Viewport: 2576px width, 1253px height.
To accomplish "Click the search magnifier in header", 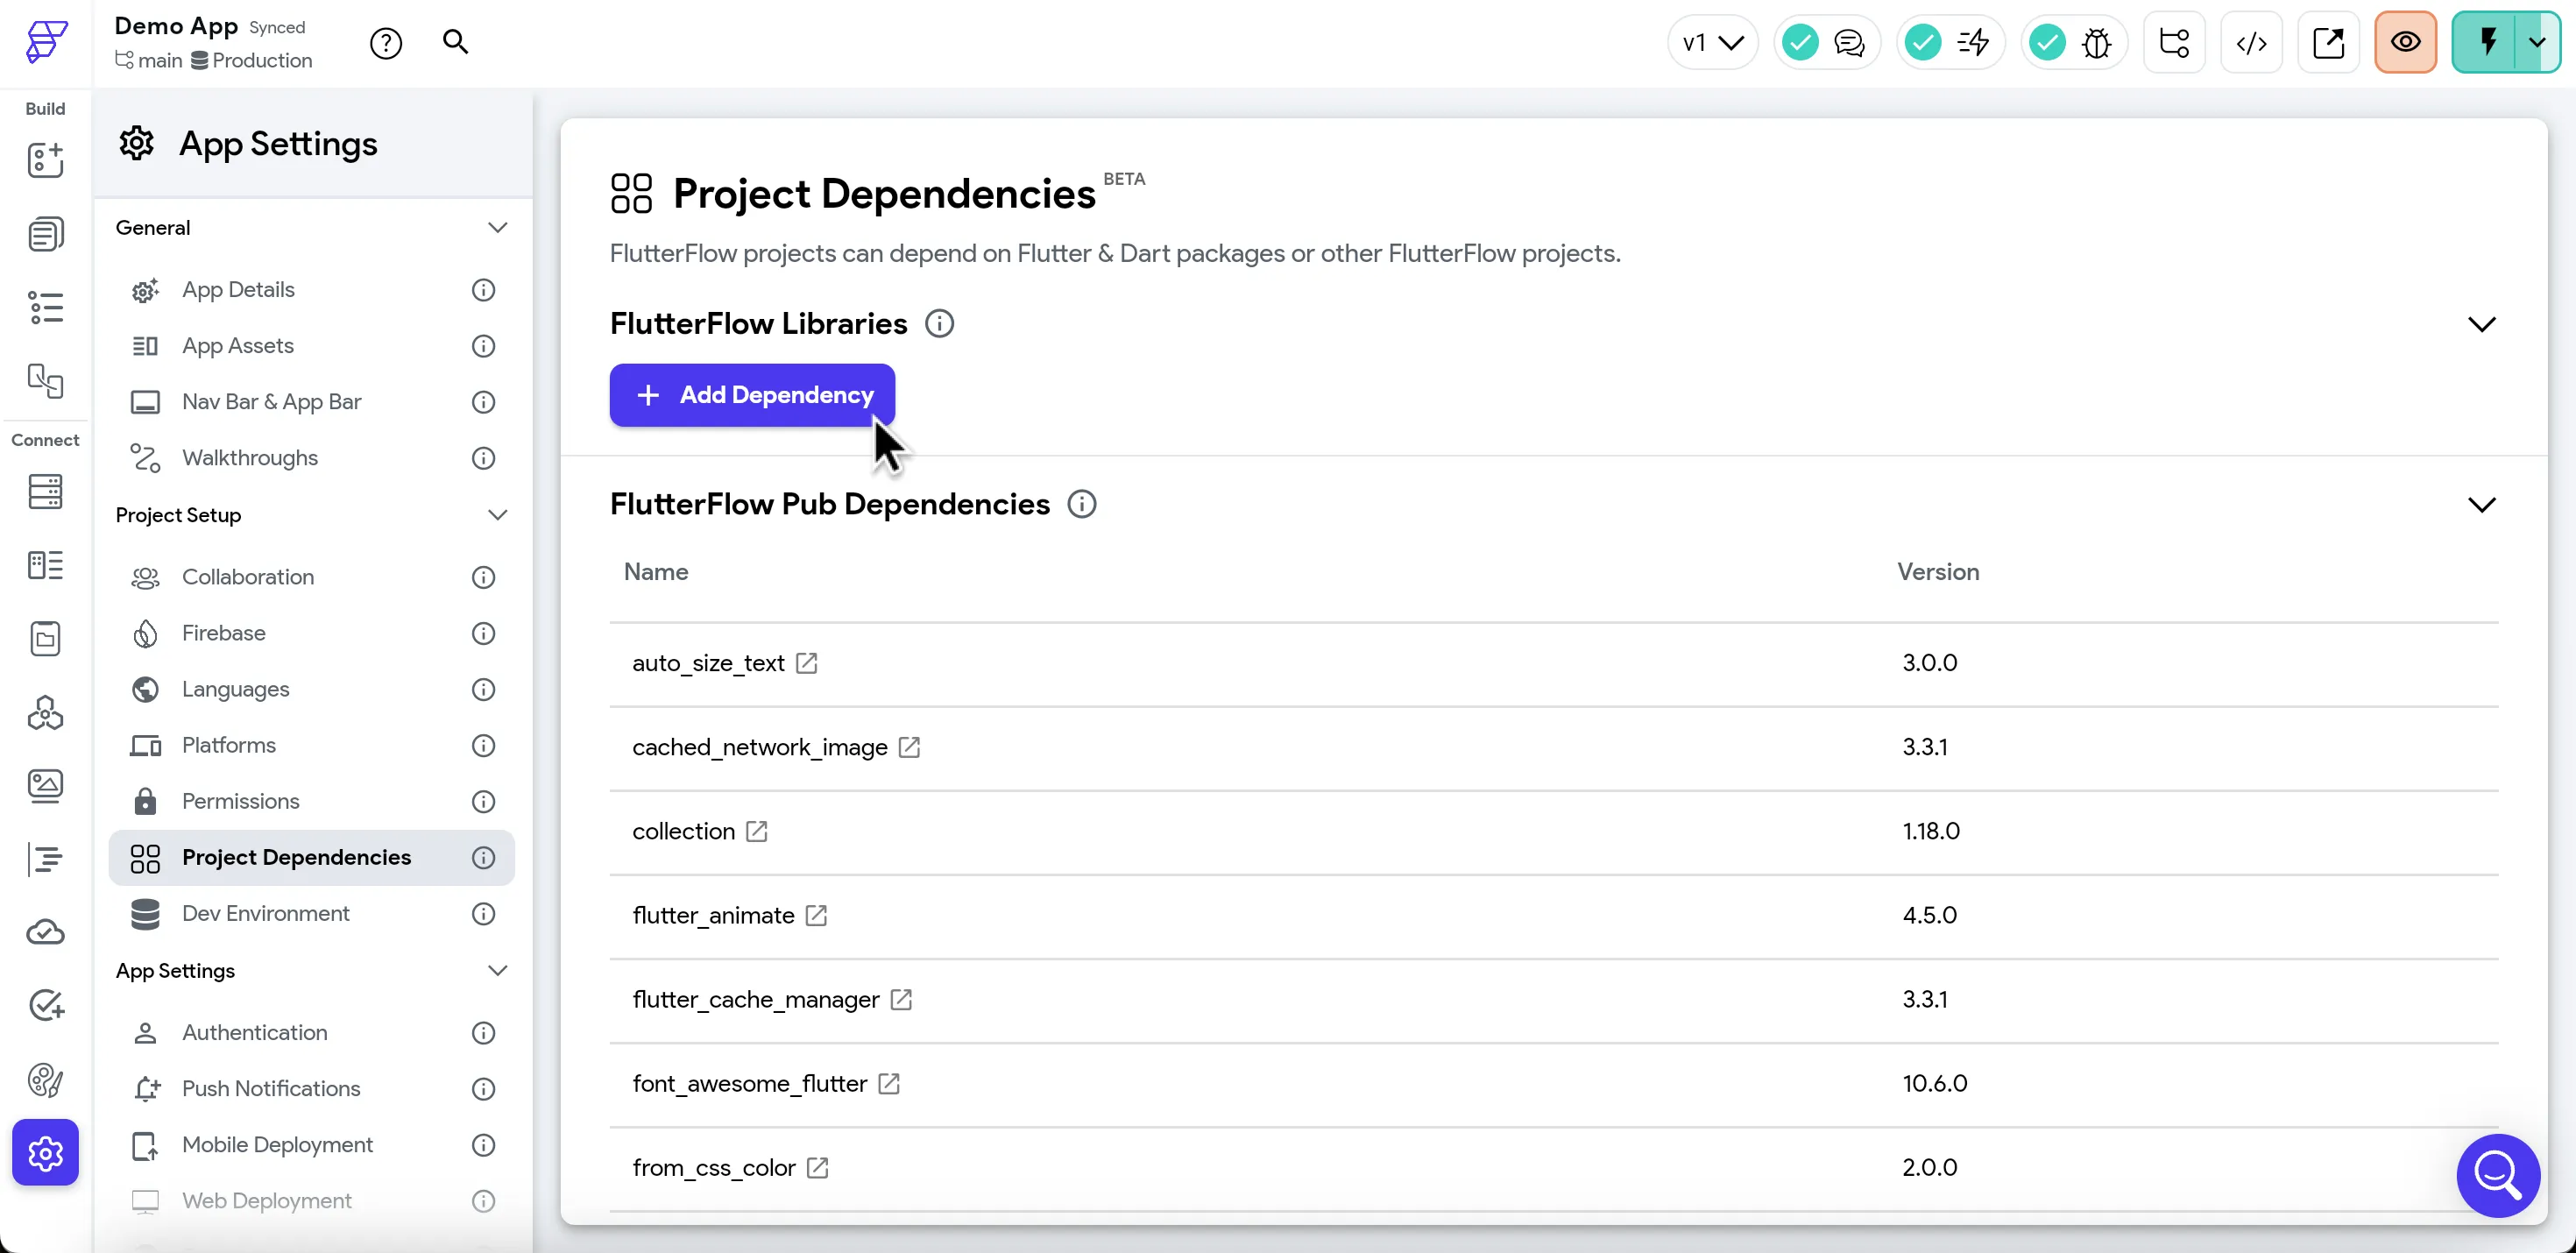I will pyautogui.click(x=455, y=42).
